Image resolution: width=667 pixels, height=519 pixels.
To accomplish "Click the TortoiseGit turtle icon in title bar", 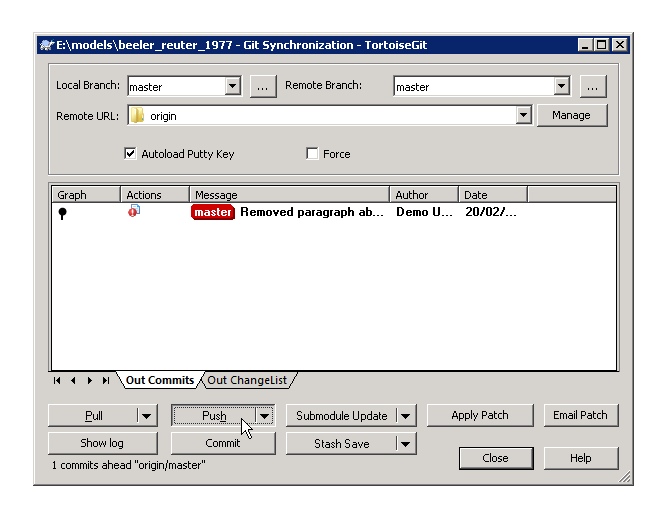I will click(x=47, y=45).
